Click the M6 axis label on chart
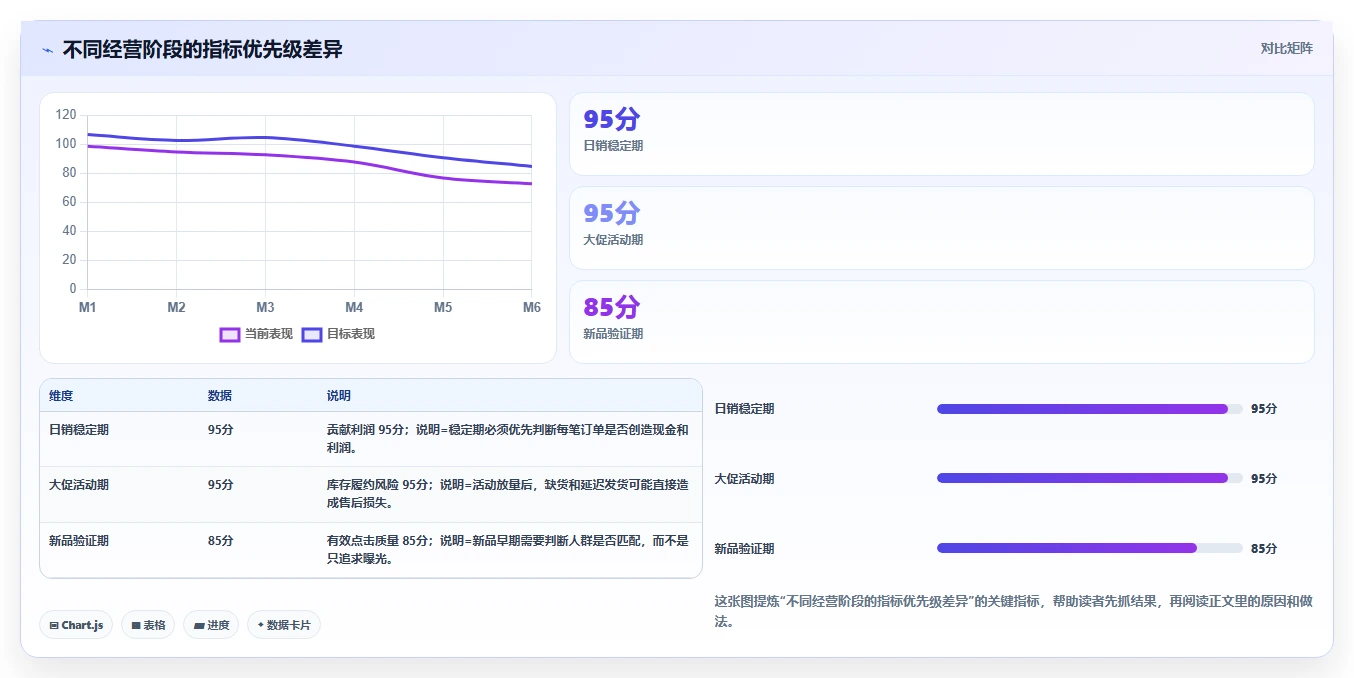This screenshot has width=1354, height=678. (531, 307)
